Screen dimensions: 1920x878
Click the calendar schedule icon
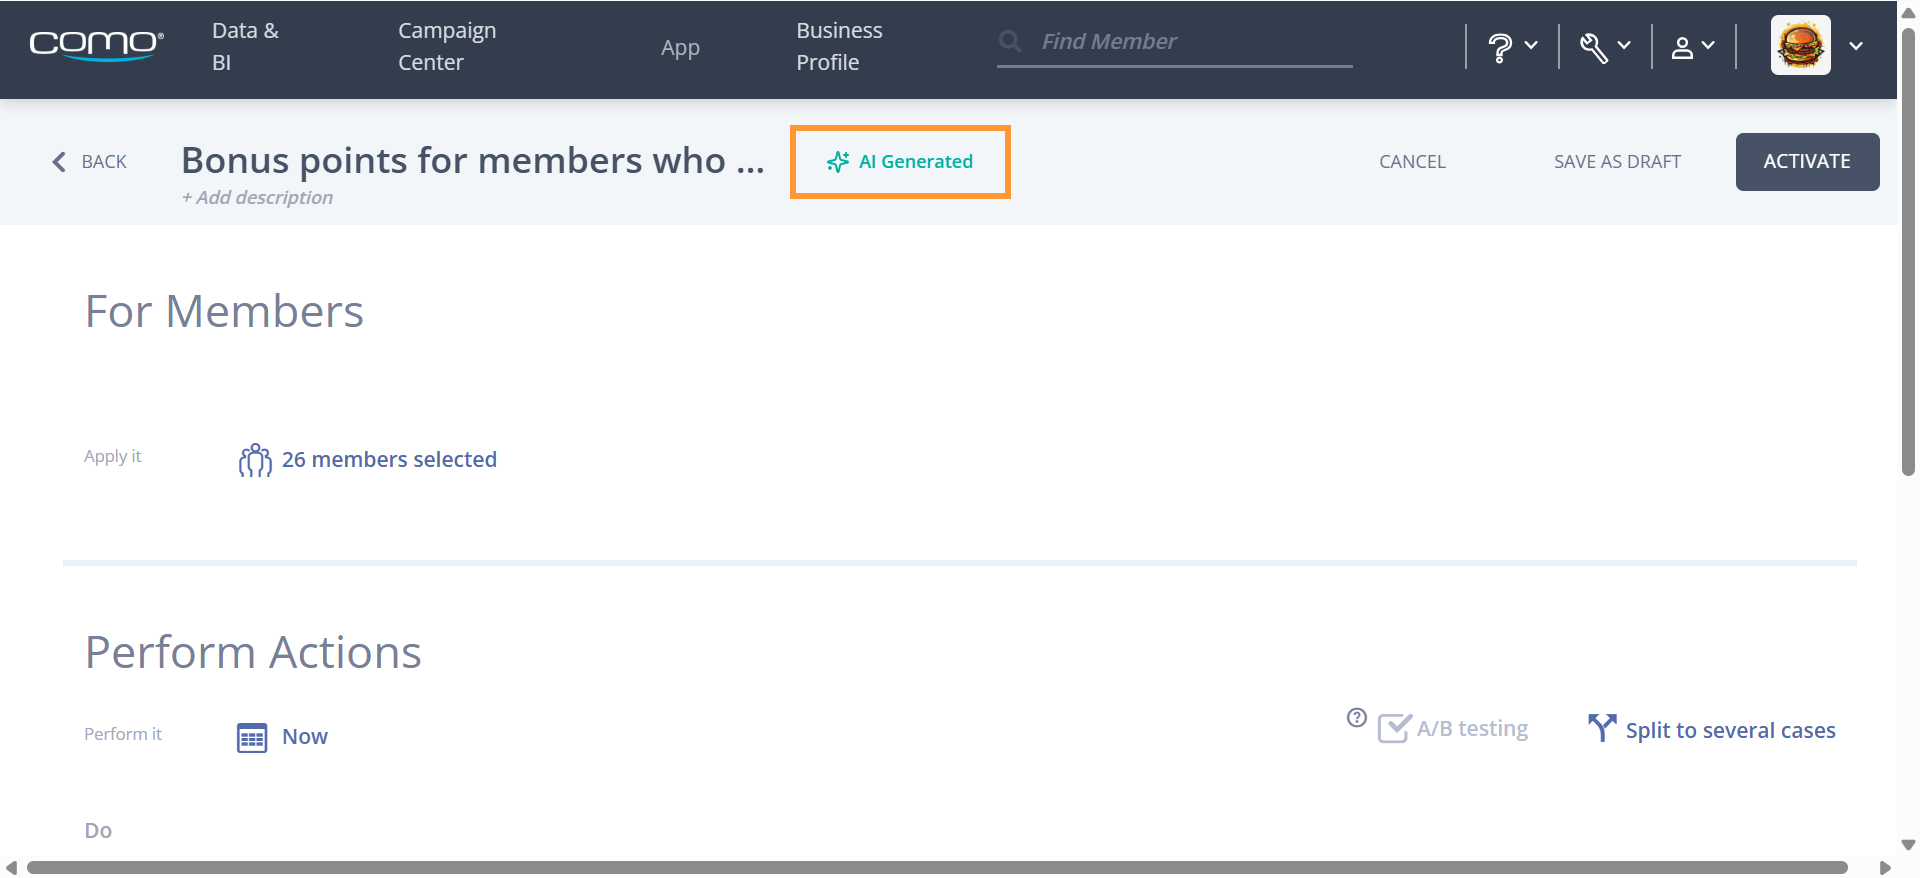(252, 738)
